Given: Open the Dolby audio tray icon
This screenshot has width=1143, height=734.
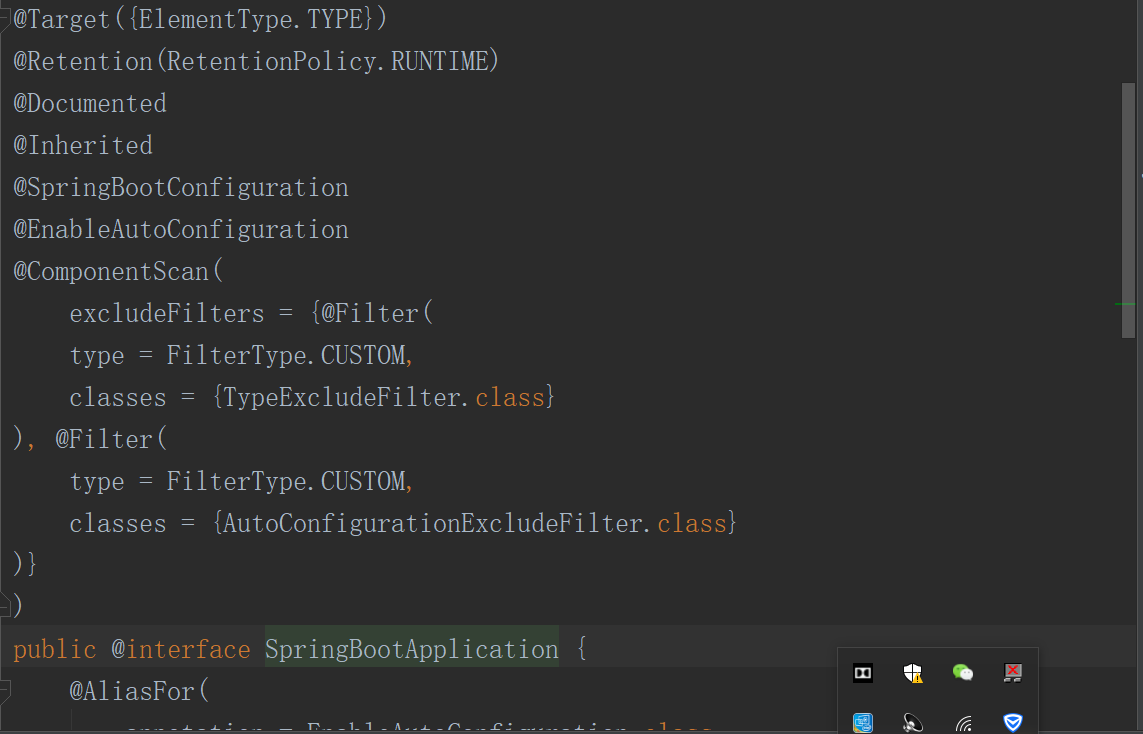Looking at the screenshot, I should [x=862, y=673].
